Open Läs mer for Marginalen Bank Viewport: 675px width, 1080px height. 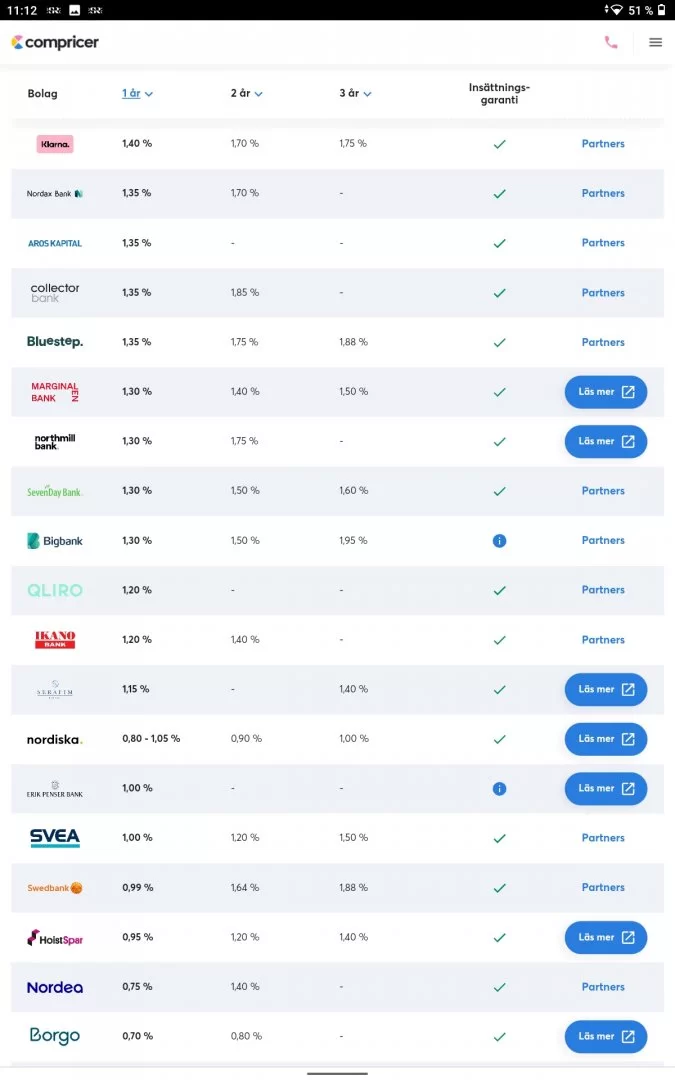coord(605,392)
